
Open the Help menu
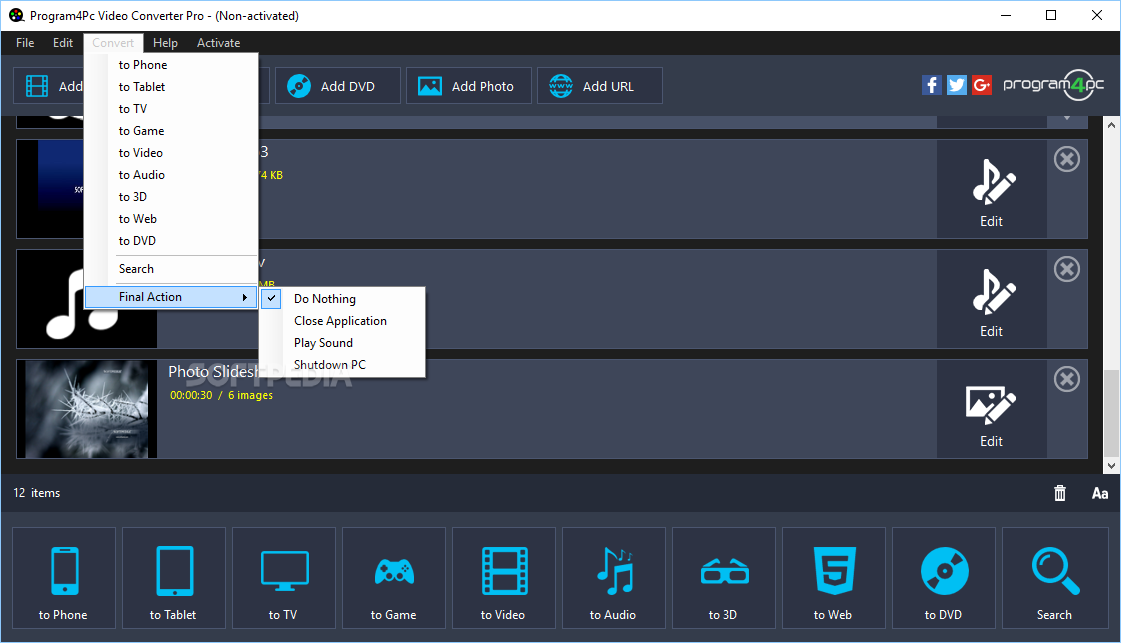(x=165, y=43)
